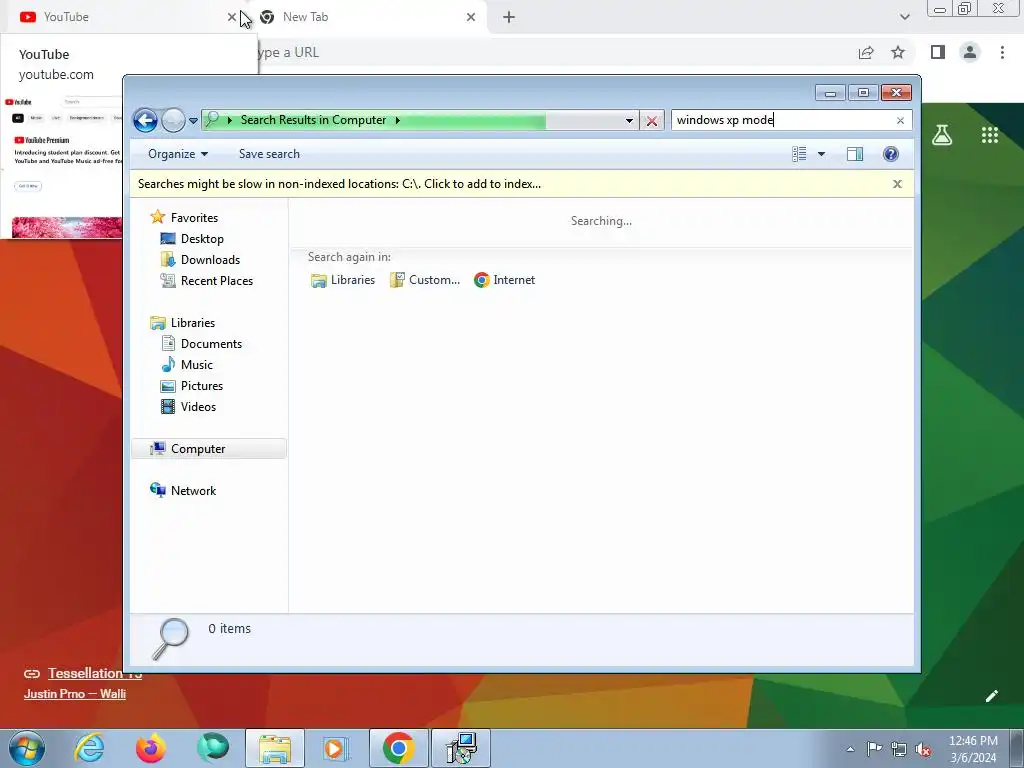Screen dimensions: 1024x768
Task: Launch Internet Explorer from the taskbar
Action: tap(89, 748)
